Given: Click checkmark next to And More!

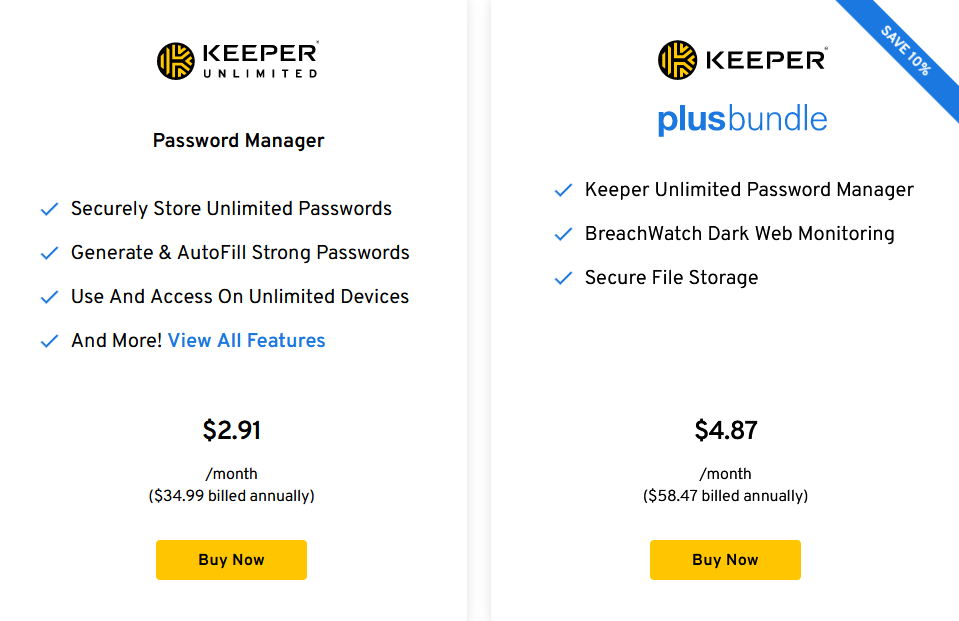Looking at the screenshot, I should click(49, 342).
